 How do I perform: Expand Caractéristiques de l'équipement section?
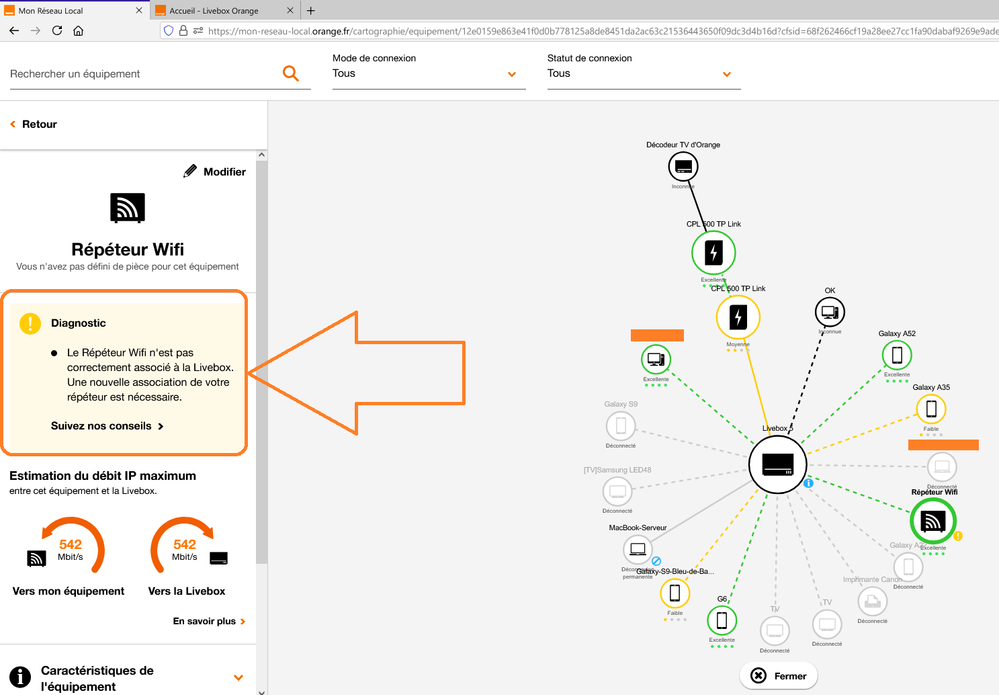click(237, 678)
